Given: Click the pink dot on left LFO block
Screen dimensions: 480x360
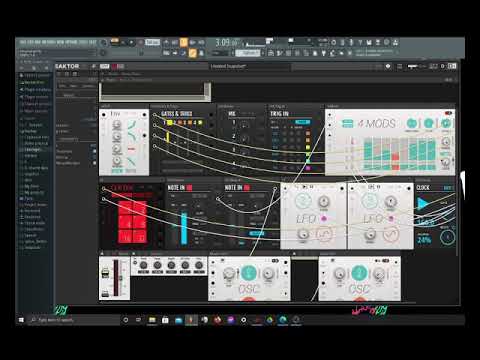Looking at the screenshot, I should pos(323,219).
